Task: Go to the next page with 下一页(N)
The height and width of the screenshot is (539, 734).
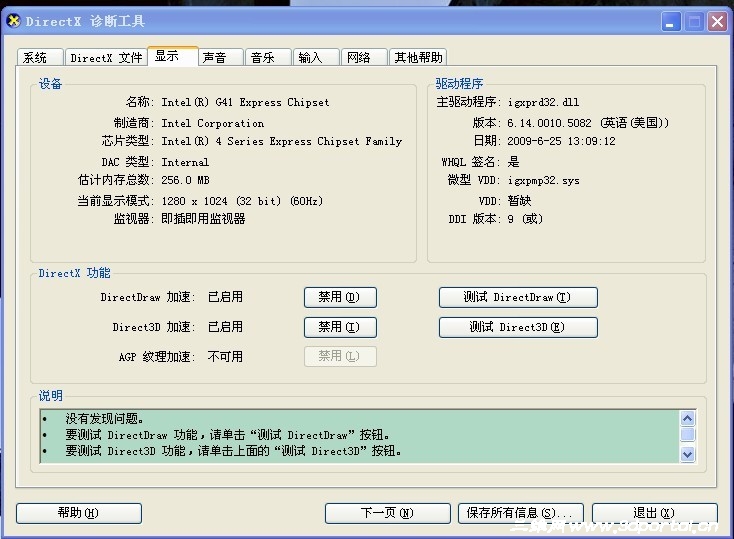Action: tap(388, 513)
